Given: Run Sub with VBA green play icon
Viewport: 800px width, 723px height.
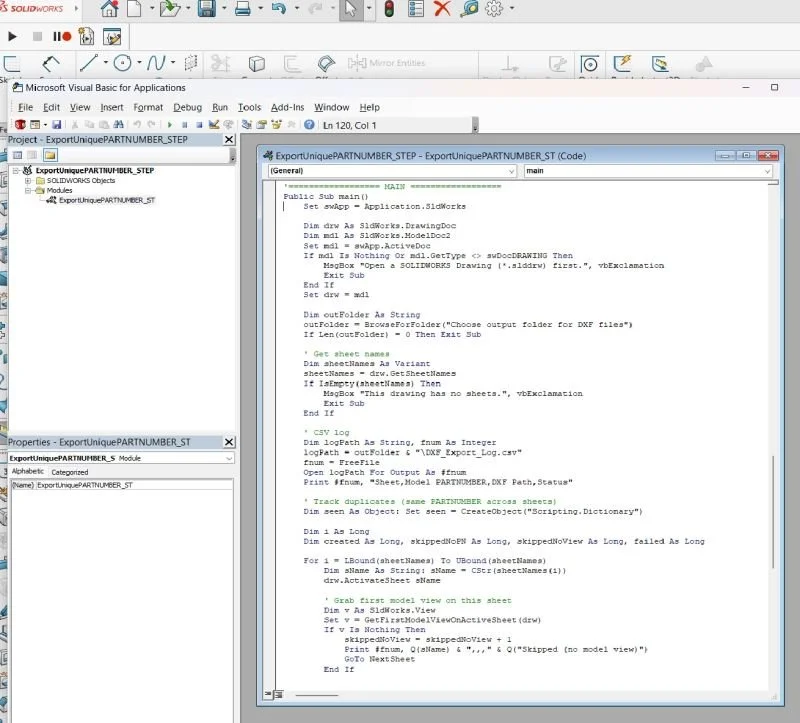Looking at the screenshot, I should click(x=170, y=124).
